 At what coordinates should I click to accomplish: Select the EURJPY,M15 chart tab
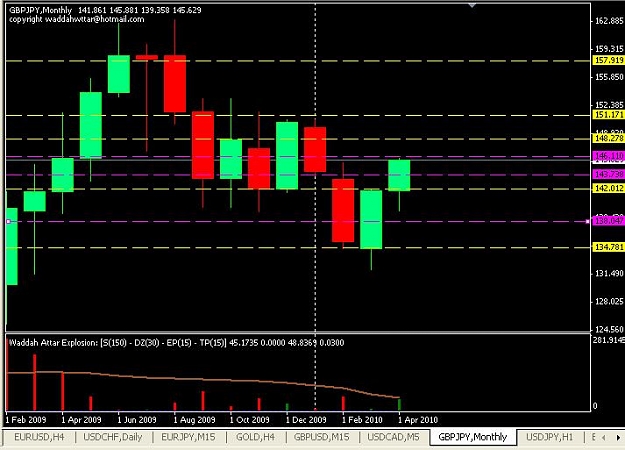(x=188, y=437)
